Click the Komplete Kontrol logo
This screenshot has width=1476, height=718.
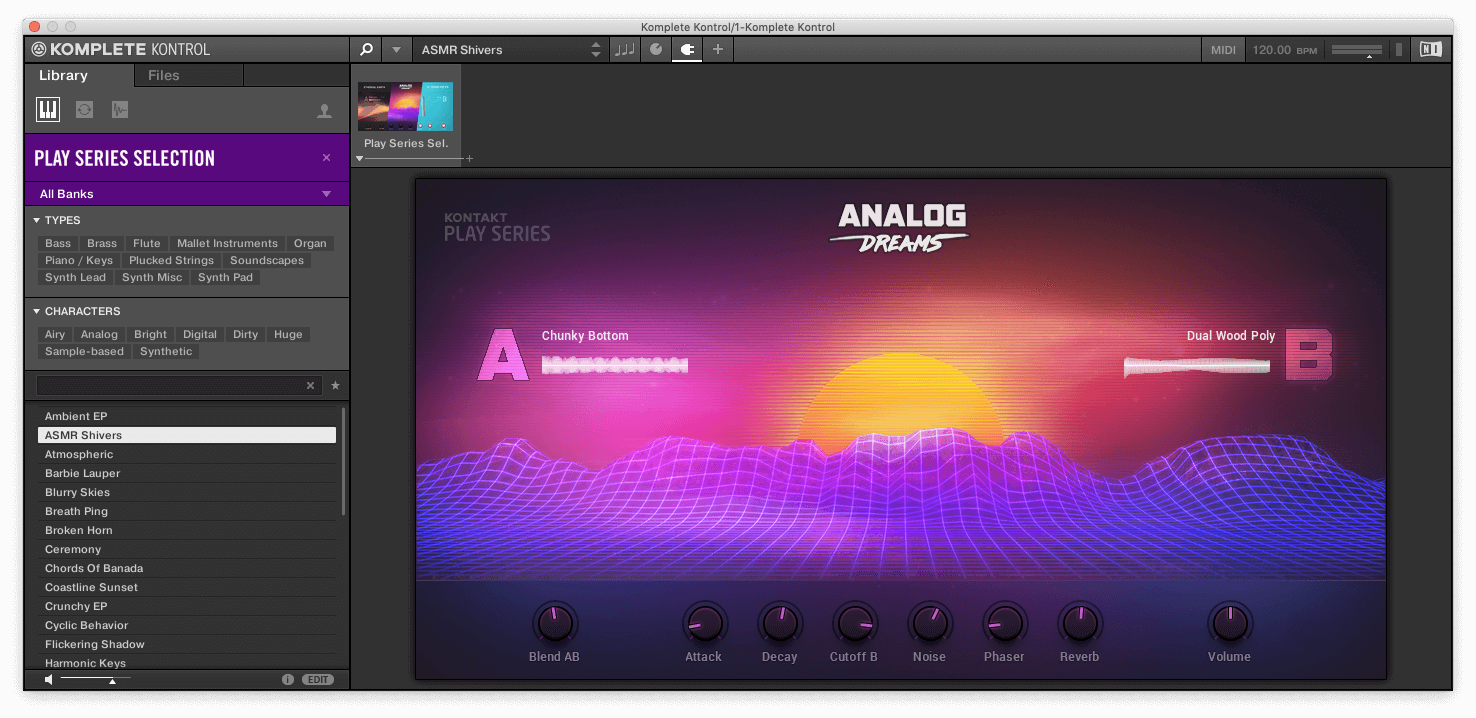[x=121, y=49]
